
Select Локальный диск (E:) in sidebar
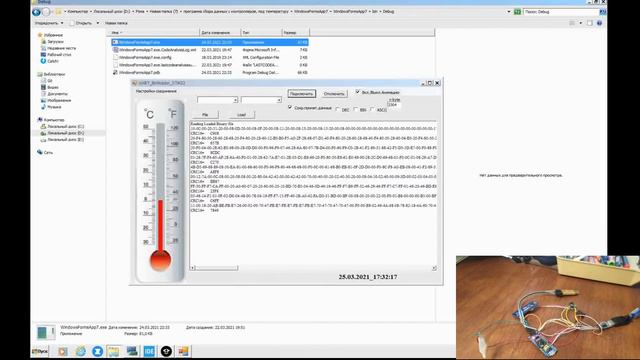62,140
